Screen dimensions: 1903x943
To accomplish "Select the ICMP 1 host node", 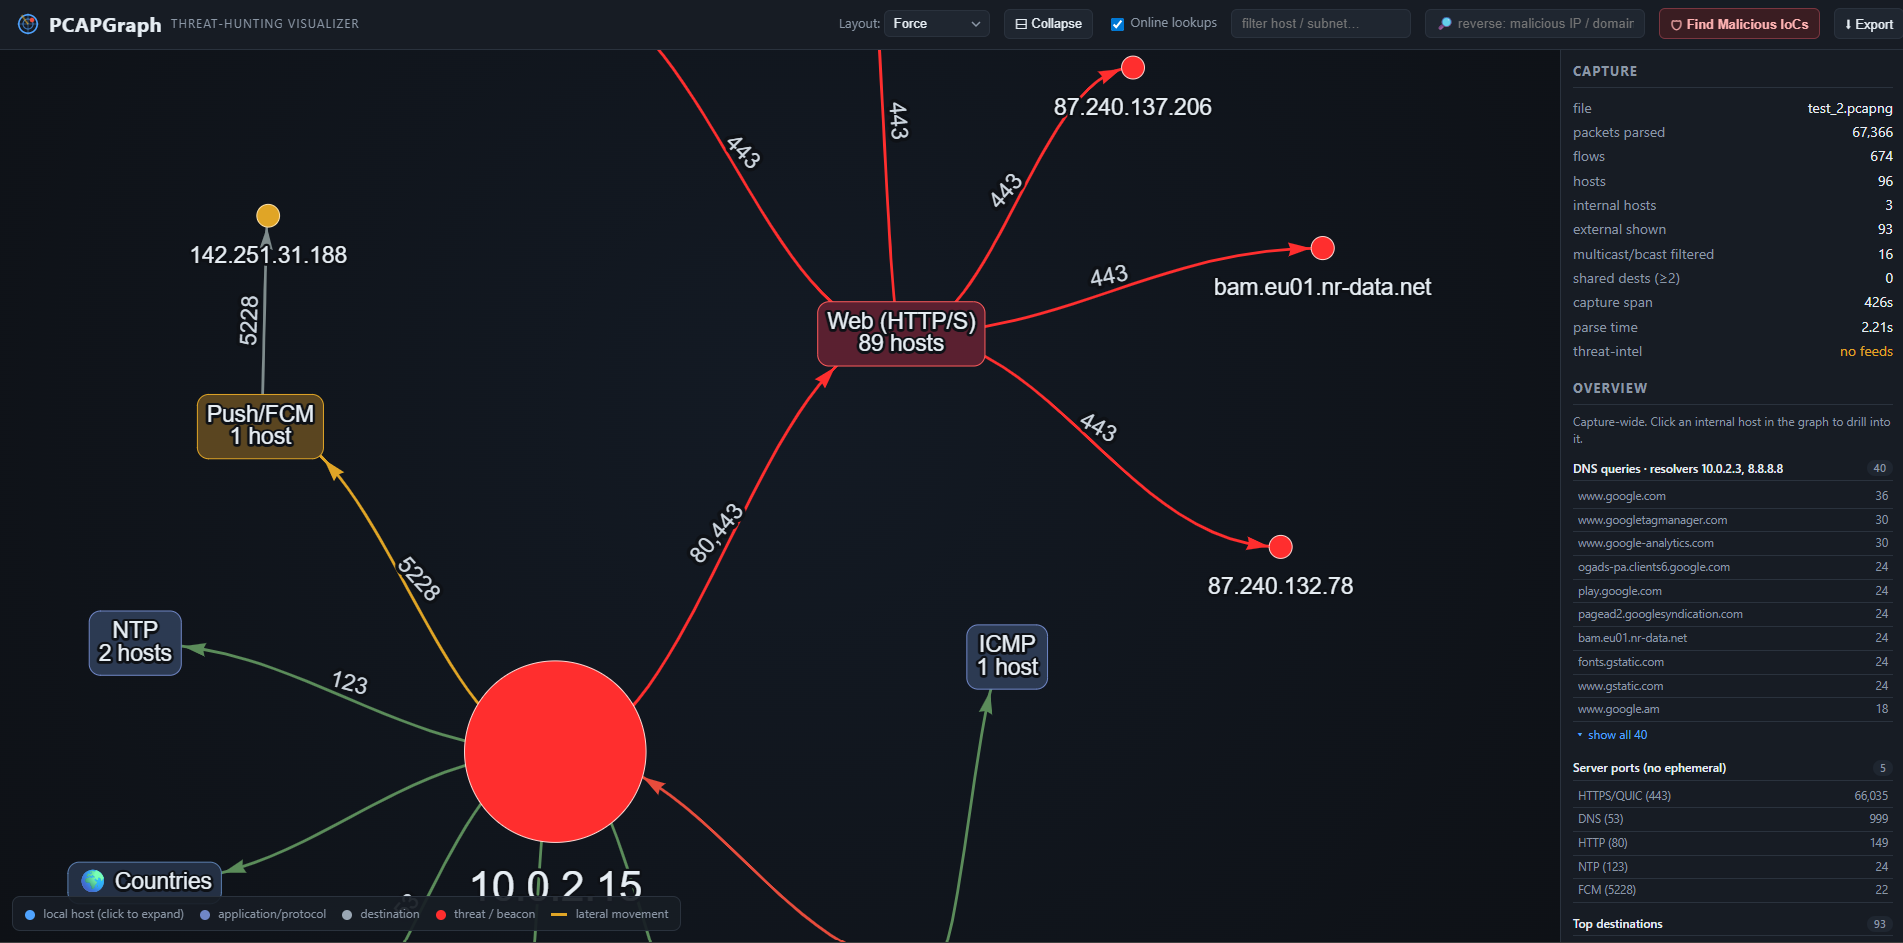I will click(x=1007, y=656).
